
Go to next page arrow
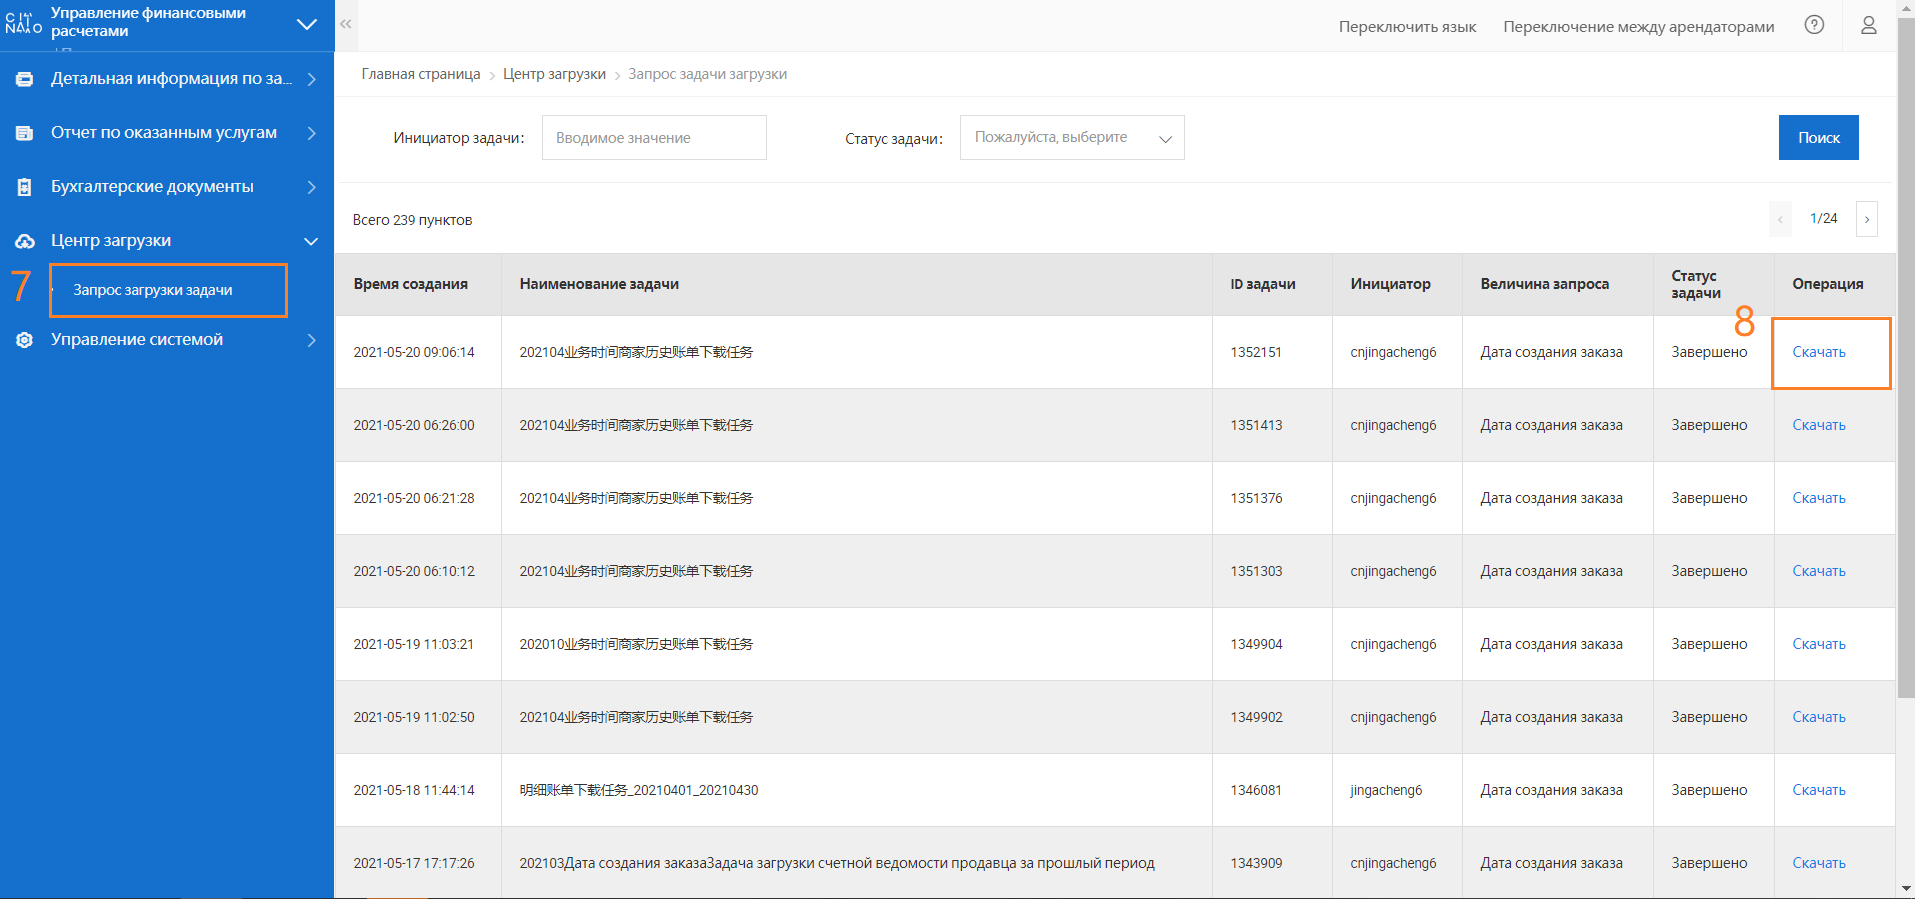pyautogui.click(x=1866, y=219)
